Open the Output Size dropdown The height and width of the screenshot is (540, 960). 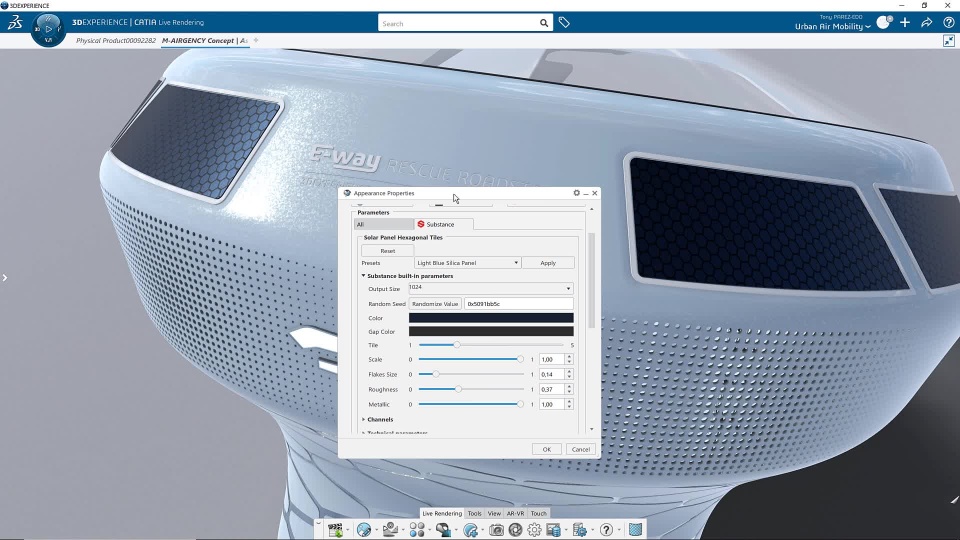(x=491, y=288)
